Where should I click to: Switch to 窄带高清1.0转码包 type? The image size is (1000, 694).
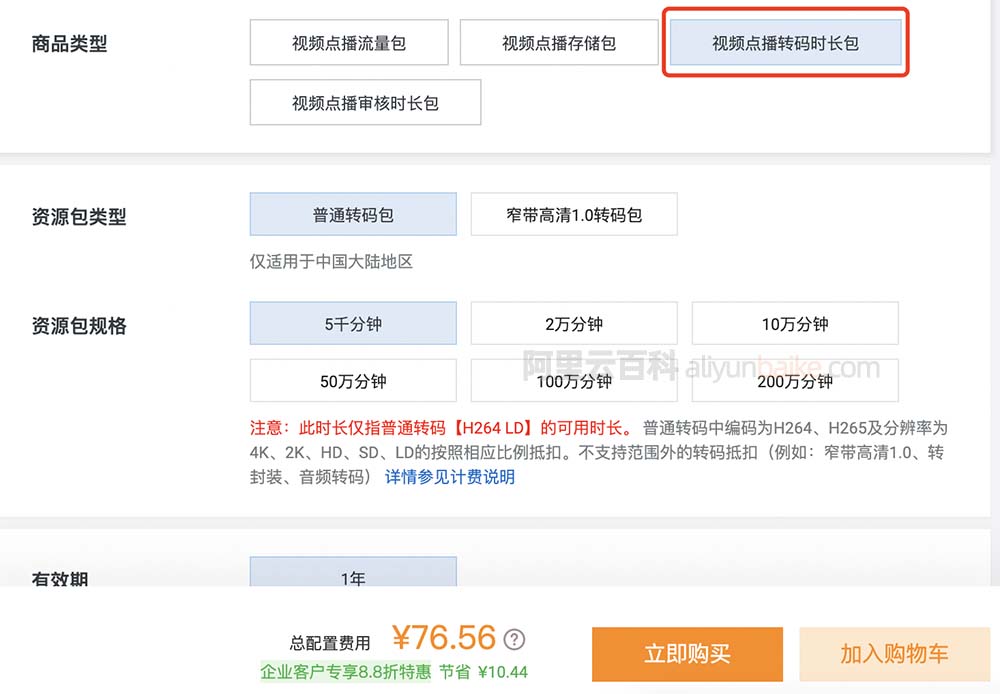point(574,215)
